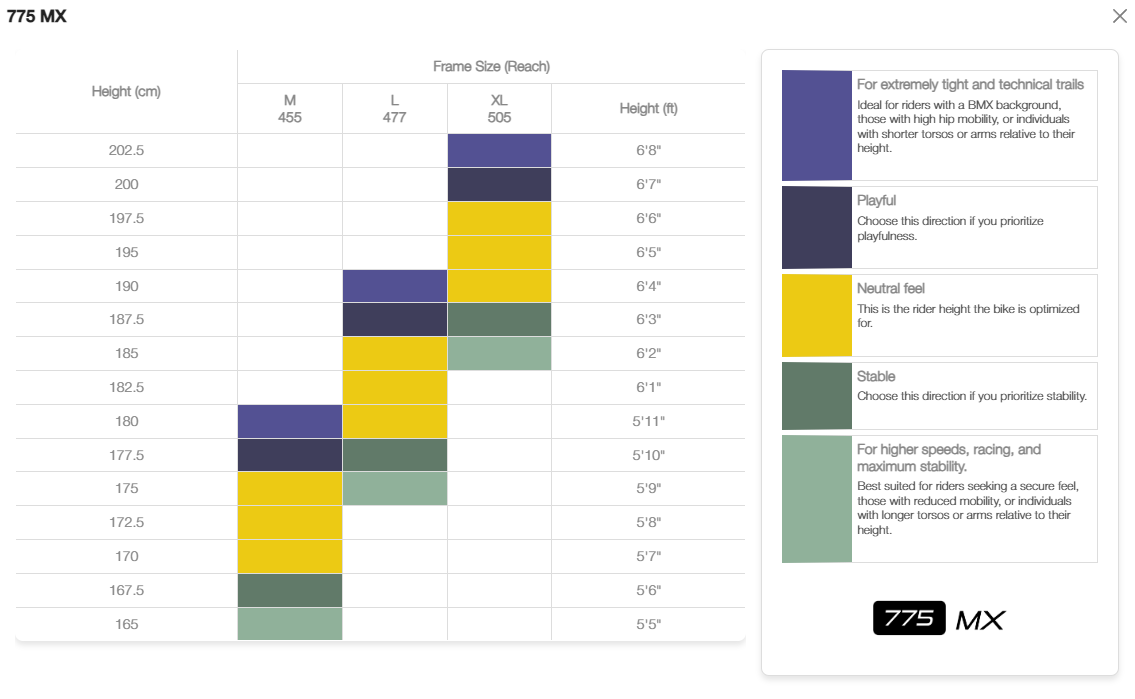Click the Frame Size (Reach) header

point(491,67)
